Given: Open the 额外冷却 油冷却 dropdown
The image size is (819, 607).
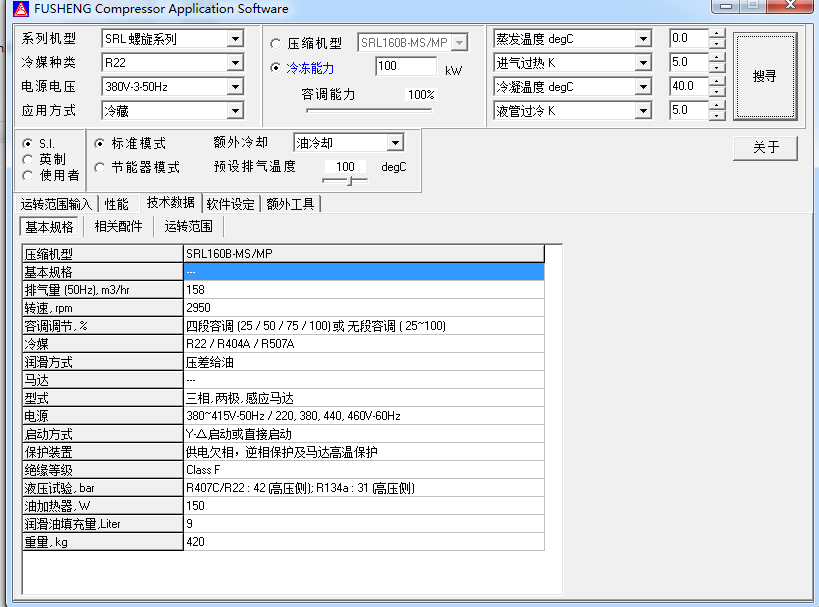Looking at the screenshot, I should (x=395, y=143).
